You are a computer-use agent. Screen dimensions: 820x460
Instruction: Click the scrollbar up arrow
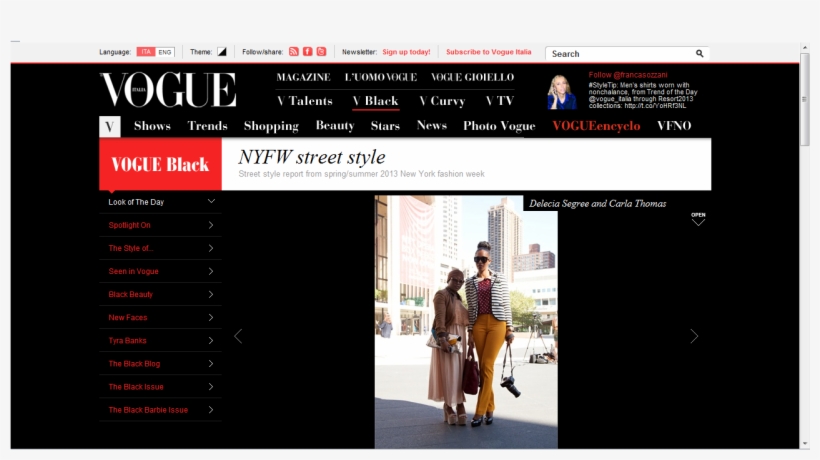tap(804, 48)
